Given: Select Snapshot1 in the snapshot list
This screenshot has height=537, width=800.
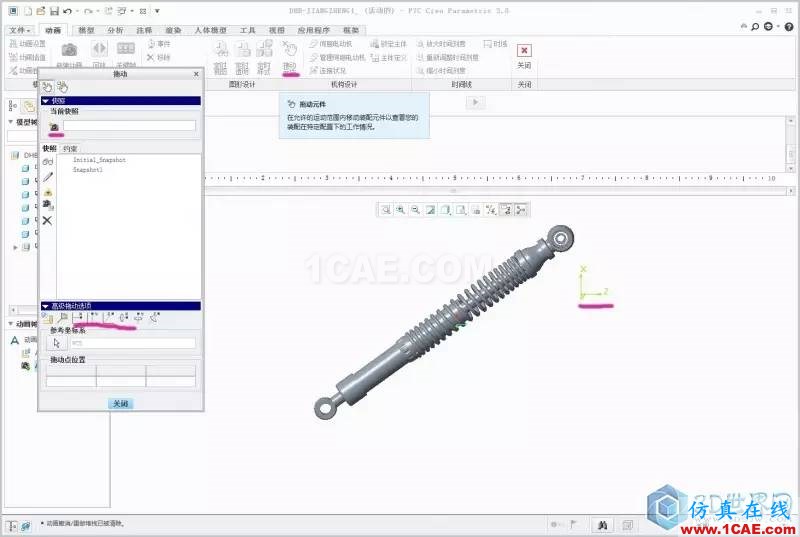Looking at the screenshot, I should pyautogui.click(x=88, y=170).
